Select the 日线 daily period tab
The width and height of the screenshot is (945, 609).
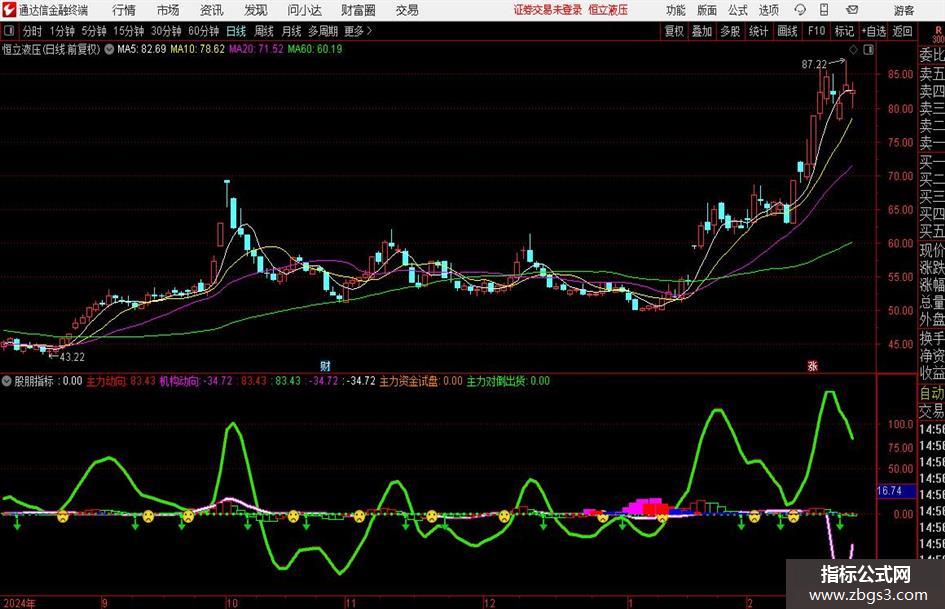(x=236, y=31)
